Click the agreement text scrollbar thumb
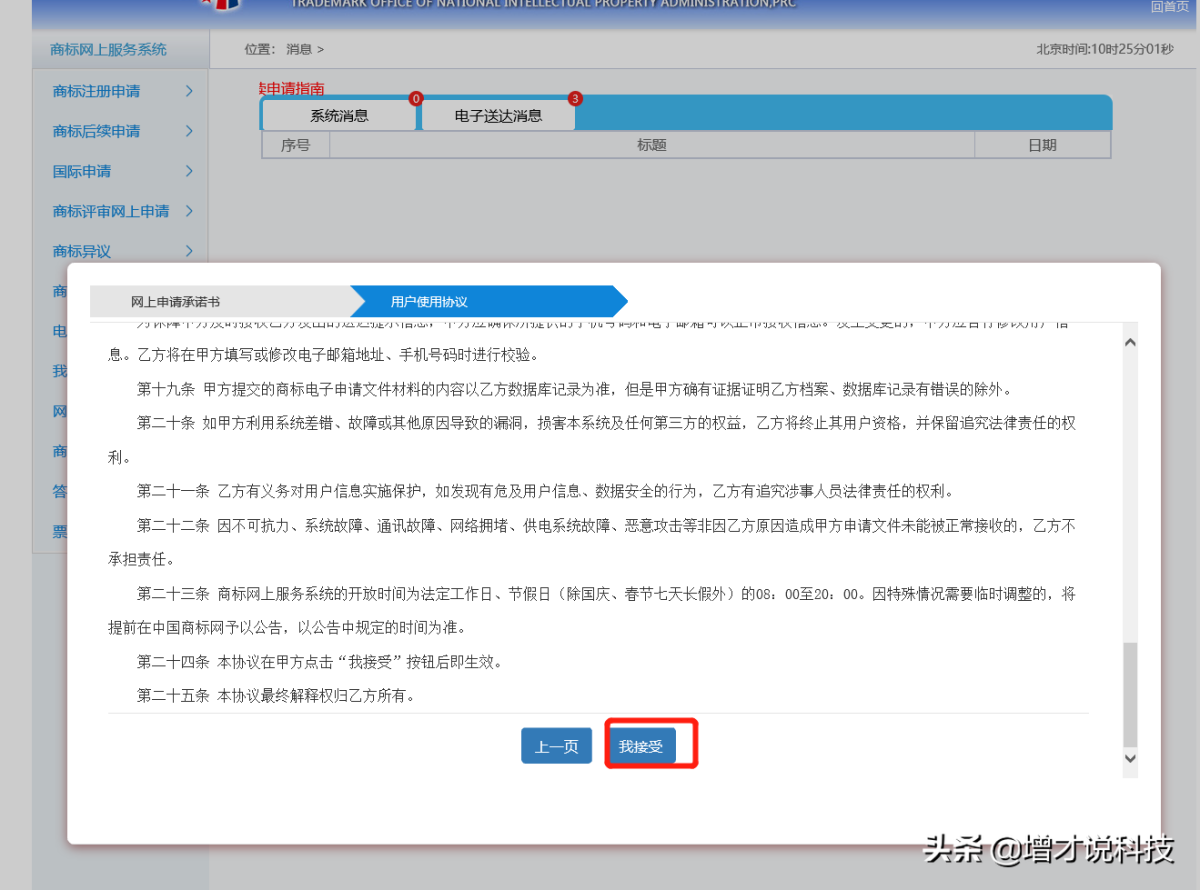1200x890 pixels. coord(1130,695)
